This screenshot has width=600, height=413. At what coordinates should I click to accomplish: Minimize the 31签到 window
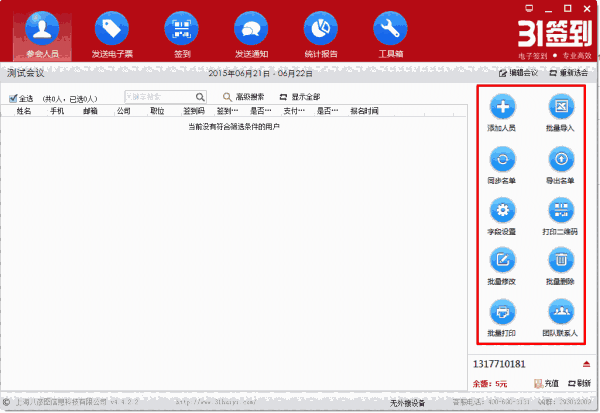[549, 9]
